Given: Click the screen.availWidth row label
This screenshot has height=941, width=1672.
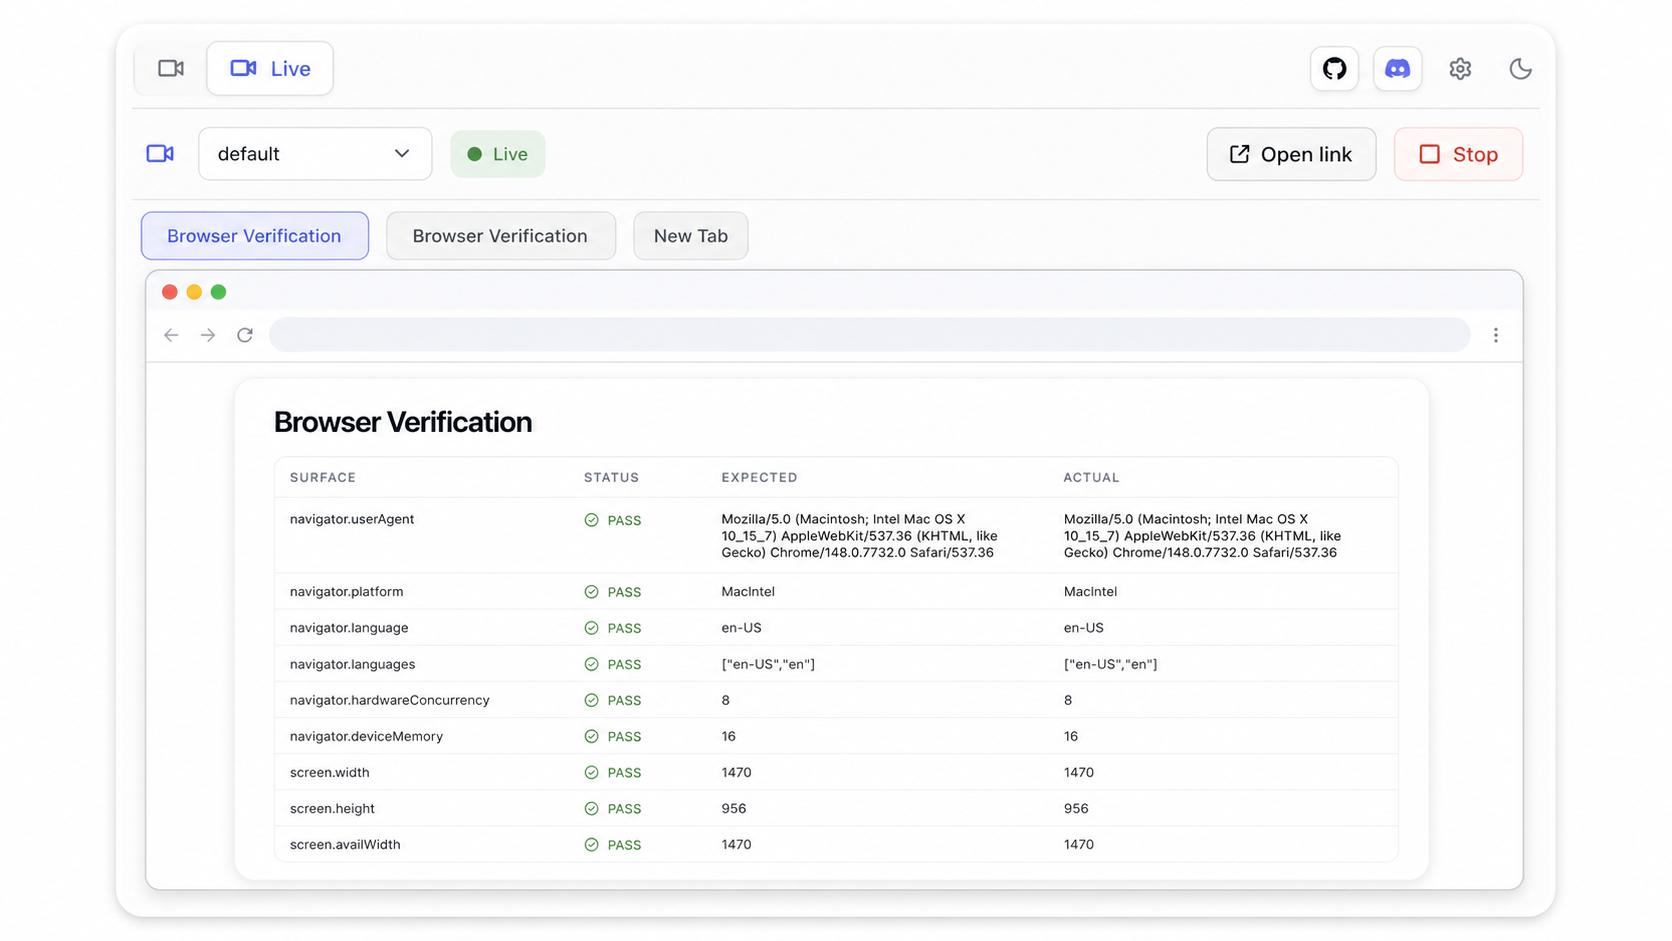Looking at the screenshot, I should [x=345, y=844].
